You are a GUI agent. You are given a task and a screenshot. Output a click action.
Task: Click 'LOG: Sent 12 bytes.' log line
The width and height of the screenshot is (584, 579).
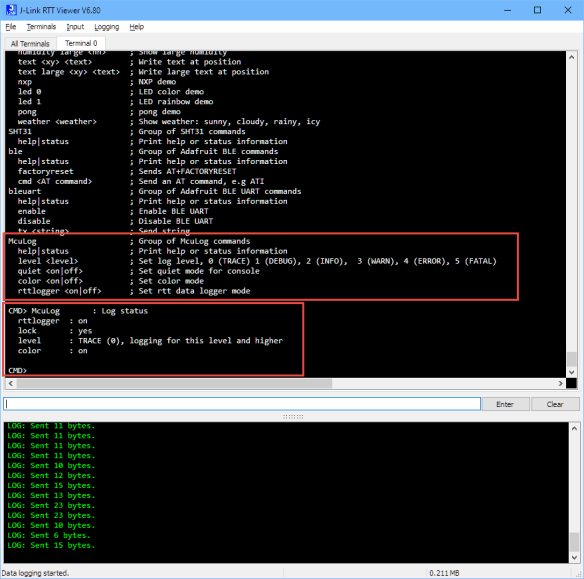(x=51, y=475)
